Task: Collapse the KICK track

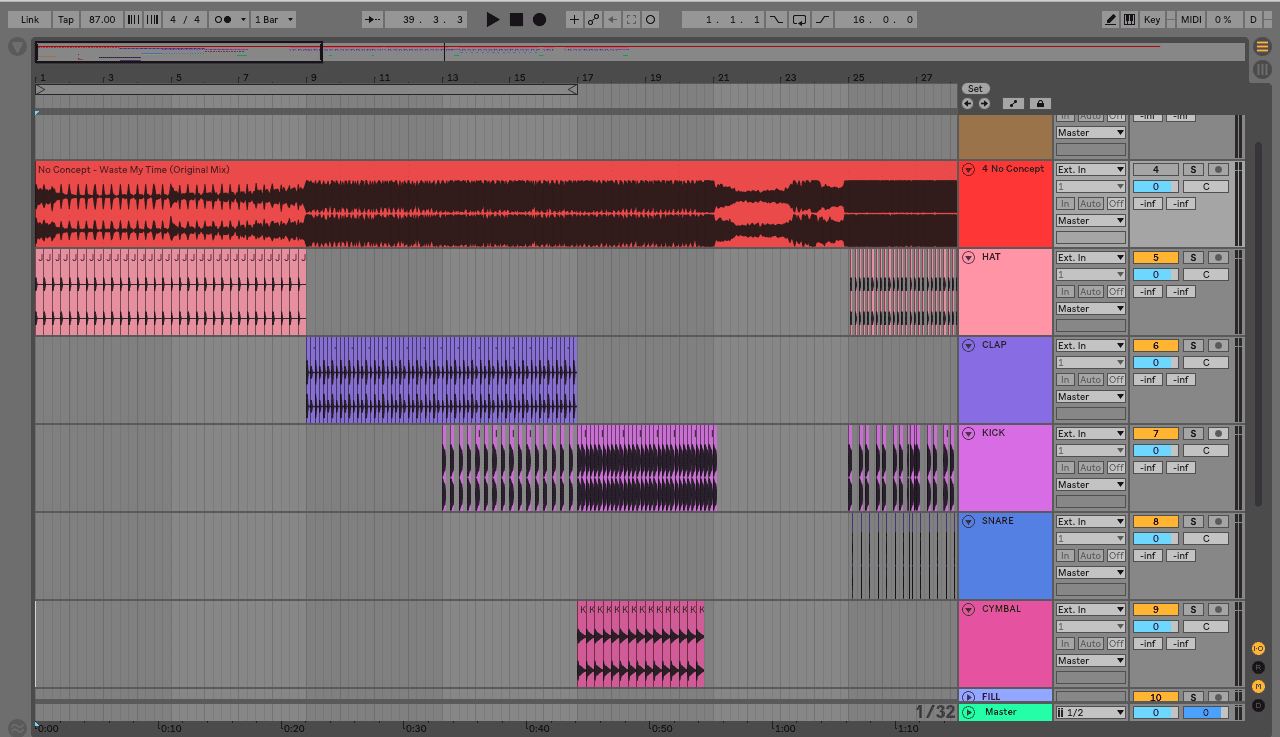Action: click(x=968, y=433)
